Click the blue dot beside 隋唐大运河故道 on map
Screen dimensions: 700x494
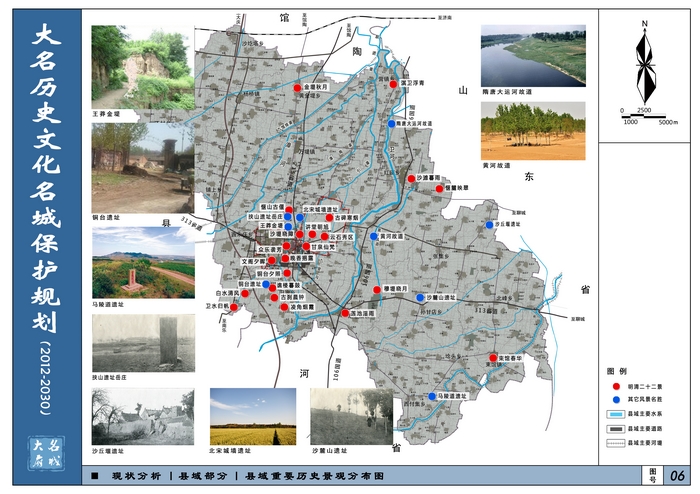pos(392,124)
